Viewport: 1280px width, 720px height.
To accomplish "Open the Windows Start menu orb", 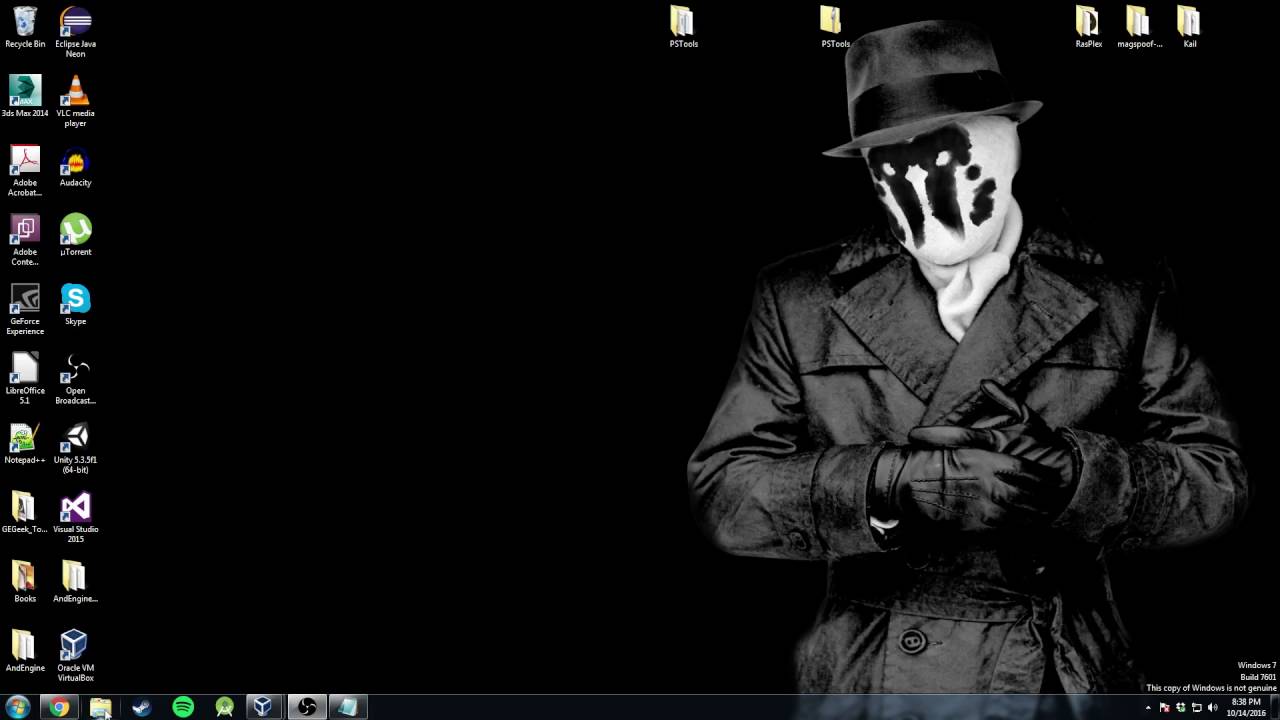I will [x=18, y=707].
